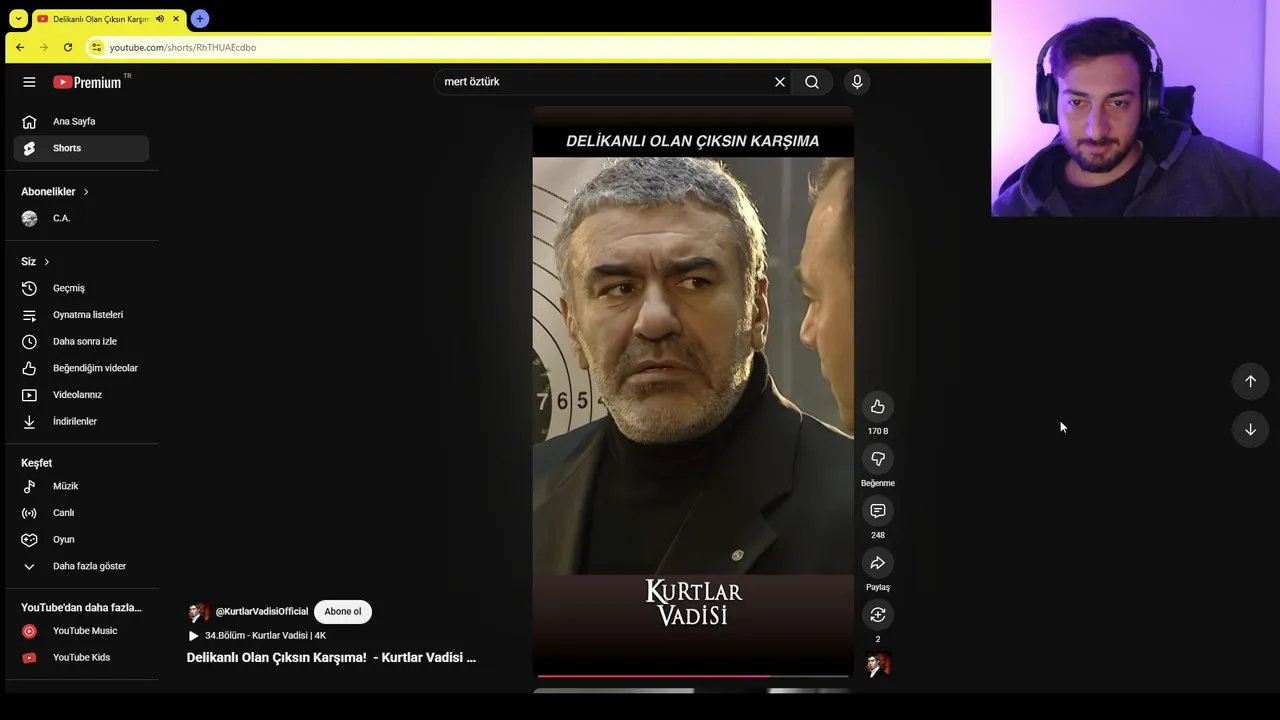Close the Delikanlı Olan Çıksın tab
Viewport: 1280px width, 720px height.
click(176, 18)
